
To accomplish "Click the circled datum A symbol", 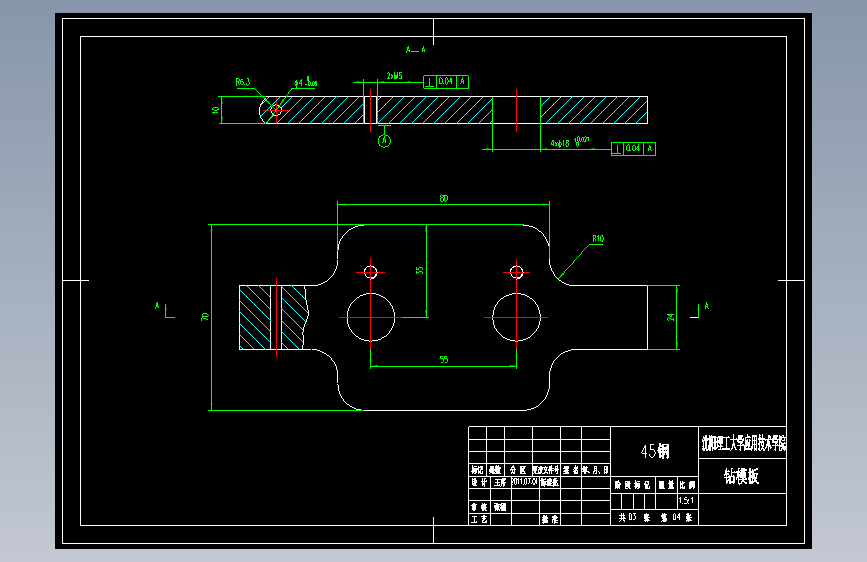I will (x=384, y=141).
